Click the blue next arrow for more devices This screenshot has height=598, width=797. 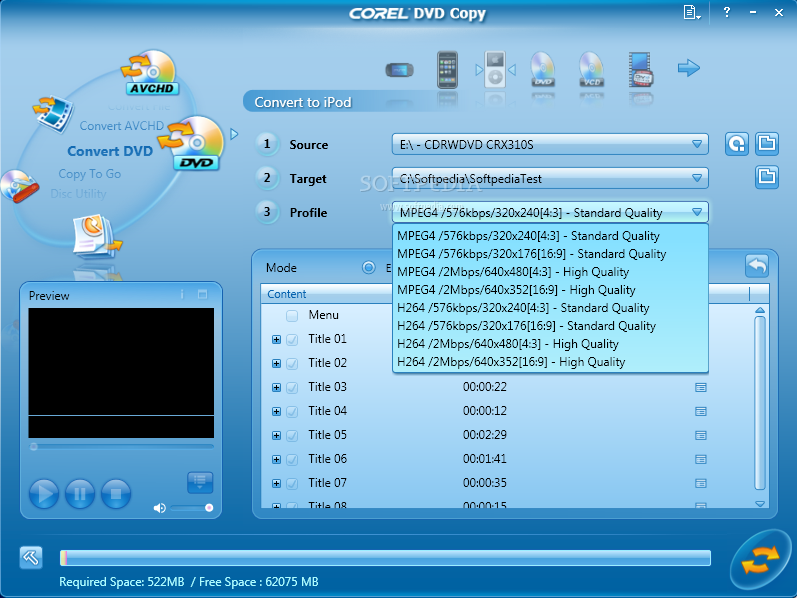point(689,68)
